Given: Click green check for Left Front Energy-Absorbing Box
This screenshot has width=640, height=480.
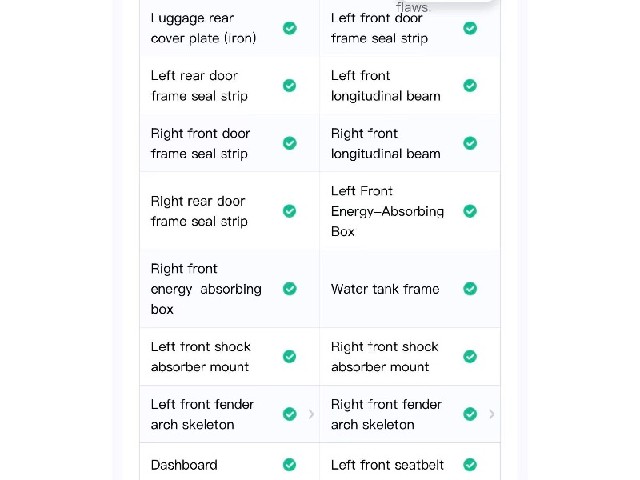Looking at the screenshot, I should click(x=470, y=211).
